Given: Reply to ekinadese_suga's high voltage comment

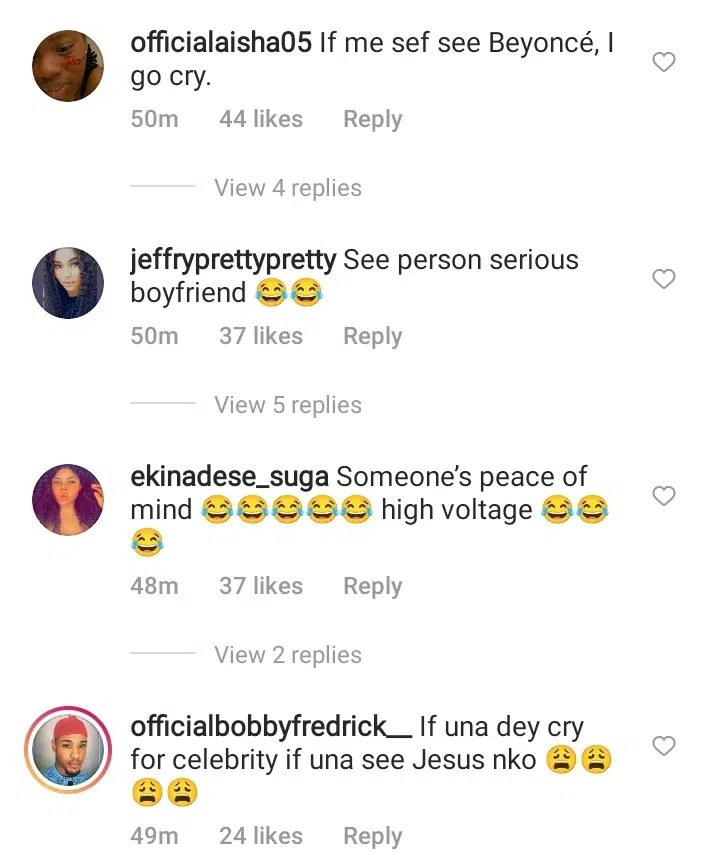Looking at the screenshot, I should pos(373,586).
